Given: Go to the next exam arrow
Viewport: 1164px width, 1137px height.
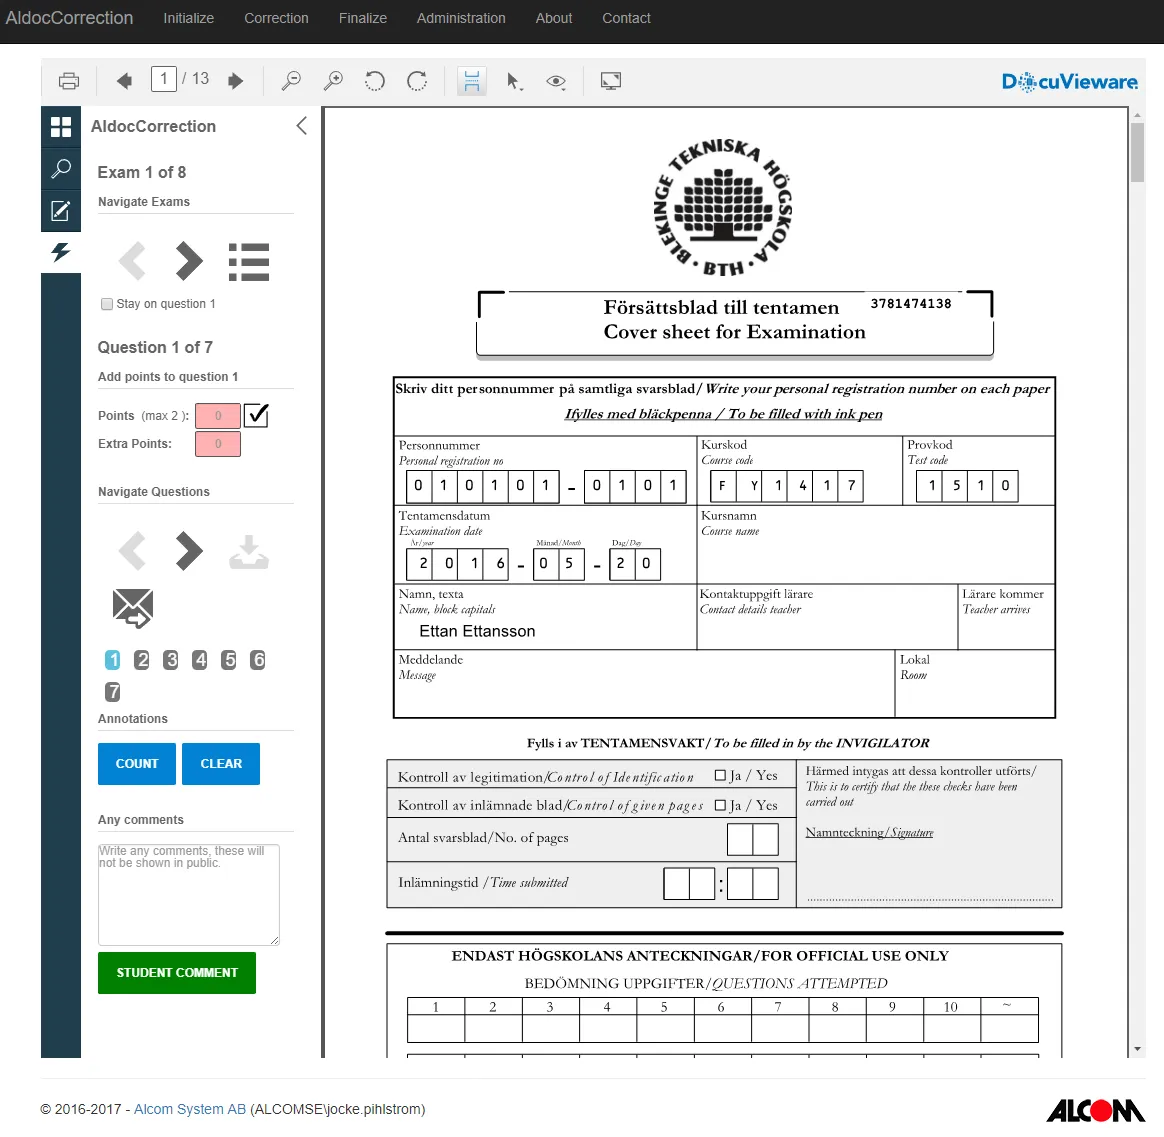Looking at the screenshot, I should [x=189, y=261].
